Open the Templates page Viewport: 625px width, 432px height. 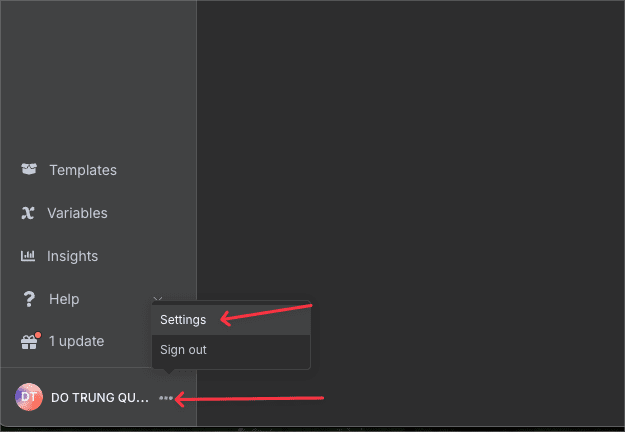[83, 170]
